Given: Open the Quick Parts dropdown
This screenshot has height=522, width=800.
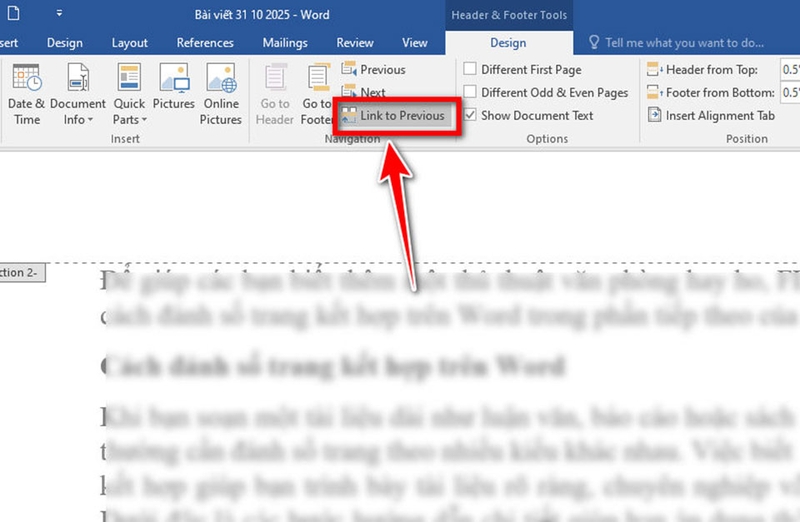Looking at the screenshot, I should pyautogui.click(x=129, y=94).
